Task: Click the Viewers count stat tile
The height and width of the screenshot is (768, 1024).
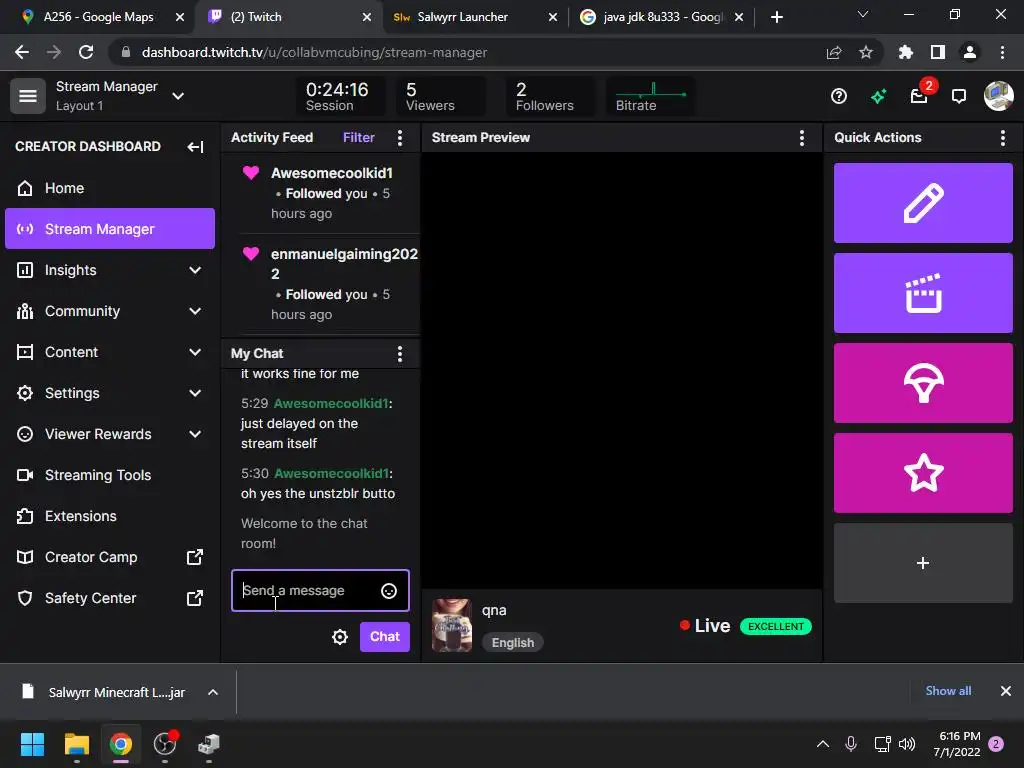Action: [441, 96]
